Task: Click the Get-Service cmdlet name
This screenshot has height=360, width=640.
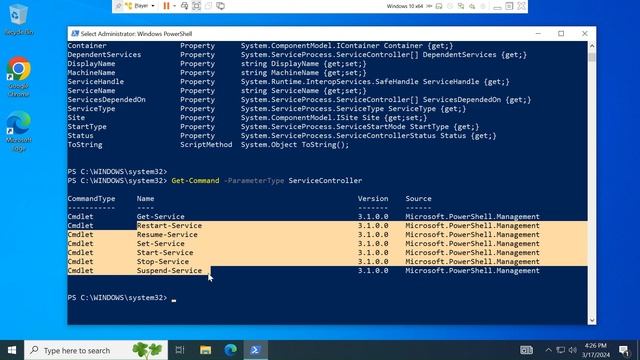Action: (x=160, y=216)
